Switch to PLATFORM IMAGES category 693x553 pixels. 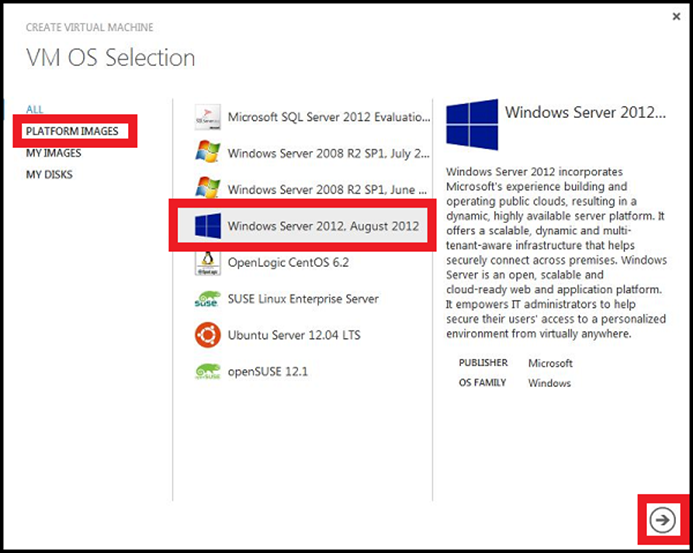click(x=72, y=131)
